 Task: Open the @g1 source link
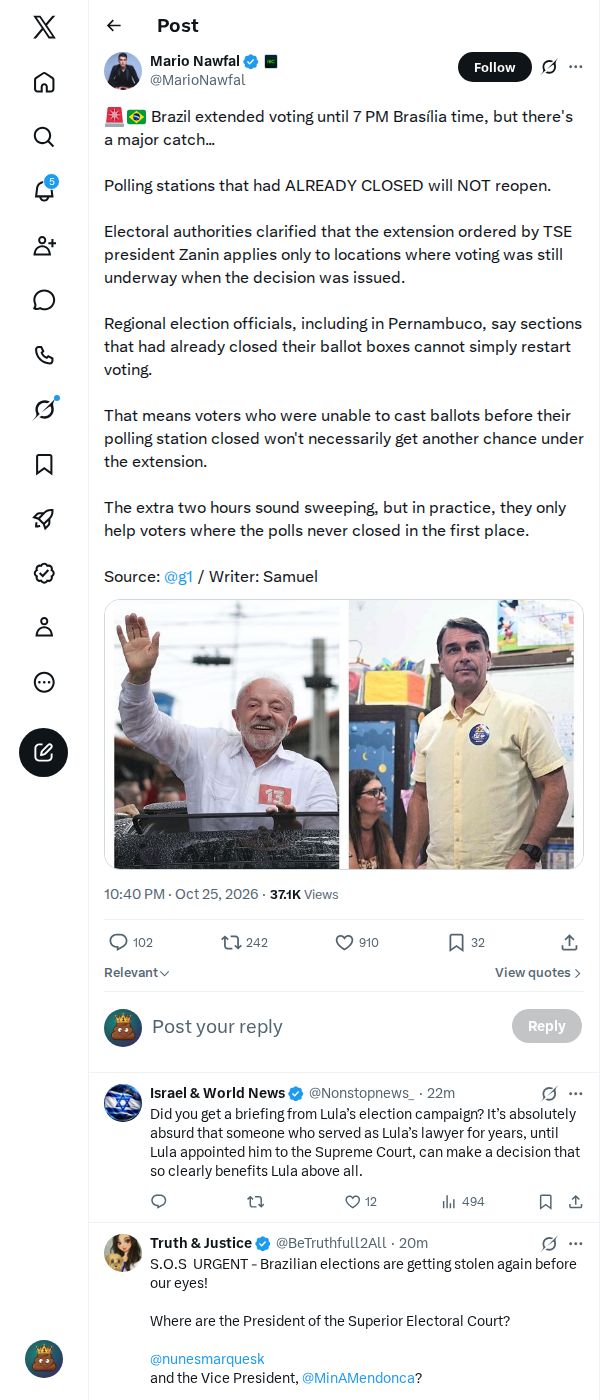tap(178, 576)
